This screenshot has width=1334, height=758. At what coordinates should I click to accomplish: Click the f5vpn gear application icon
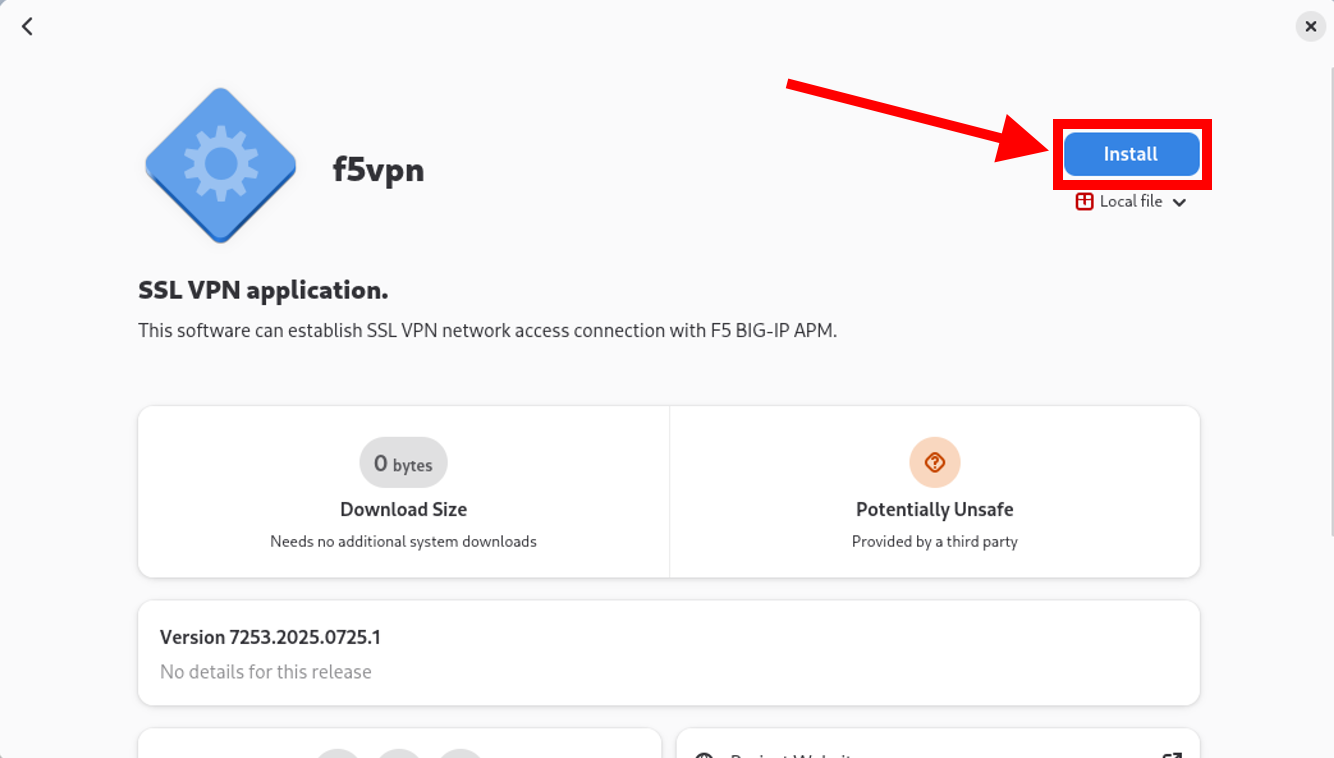point(221,165)
